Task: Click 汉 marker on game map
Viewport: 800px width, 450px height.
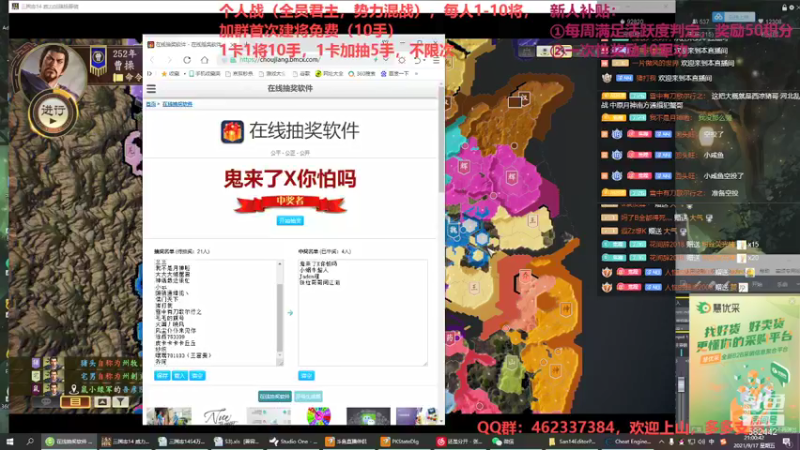Action: click(x=524, y=97)
